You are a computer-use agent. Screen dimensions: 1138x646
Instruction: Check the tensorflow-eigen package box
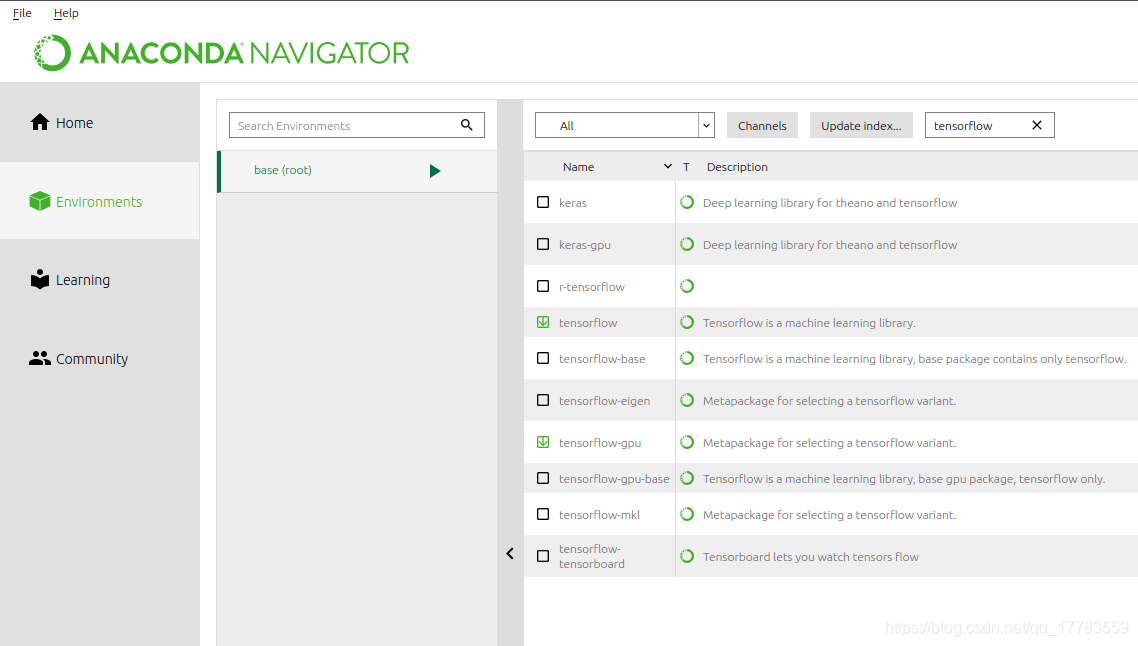click(543, 400)
